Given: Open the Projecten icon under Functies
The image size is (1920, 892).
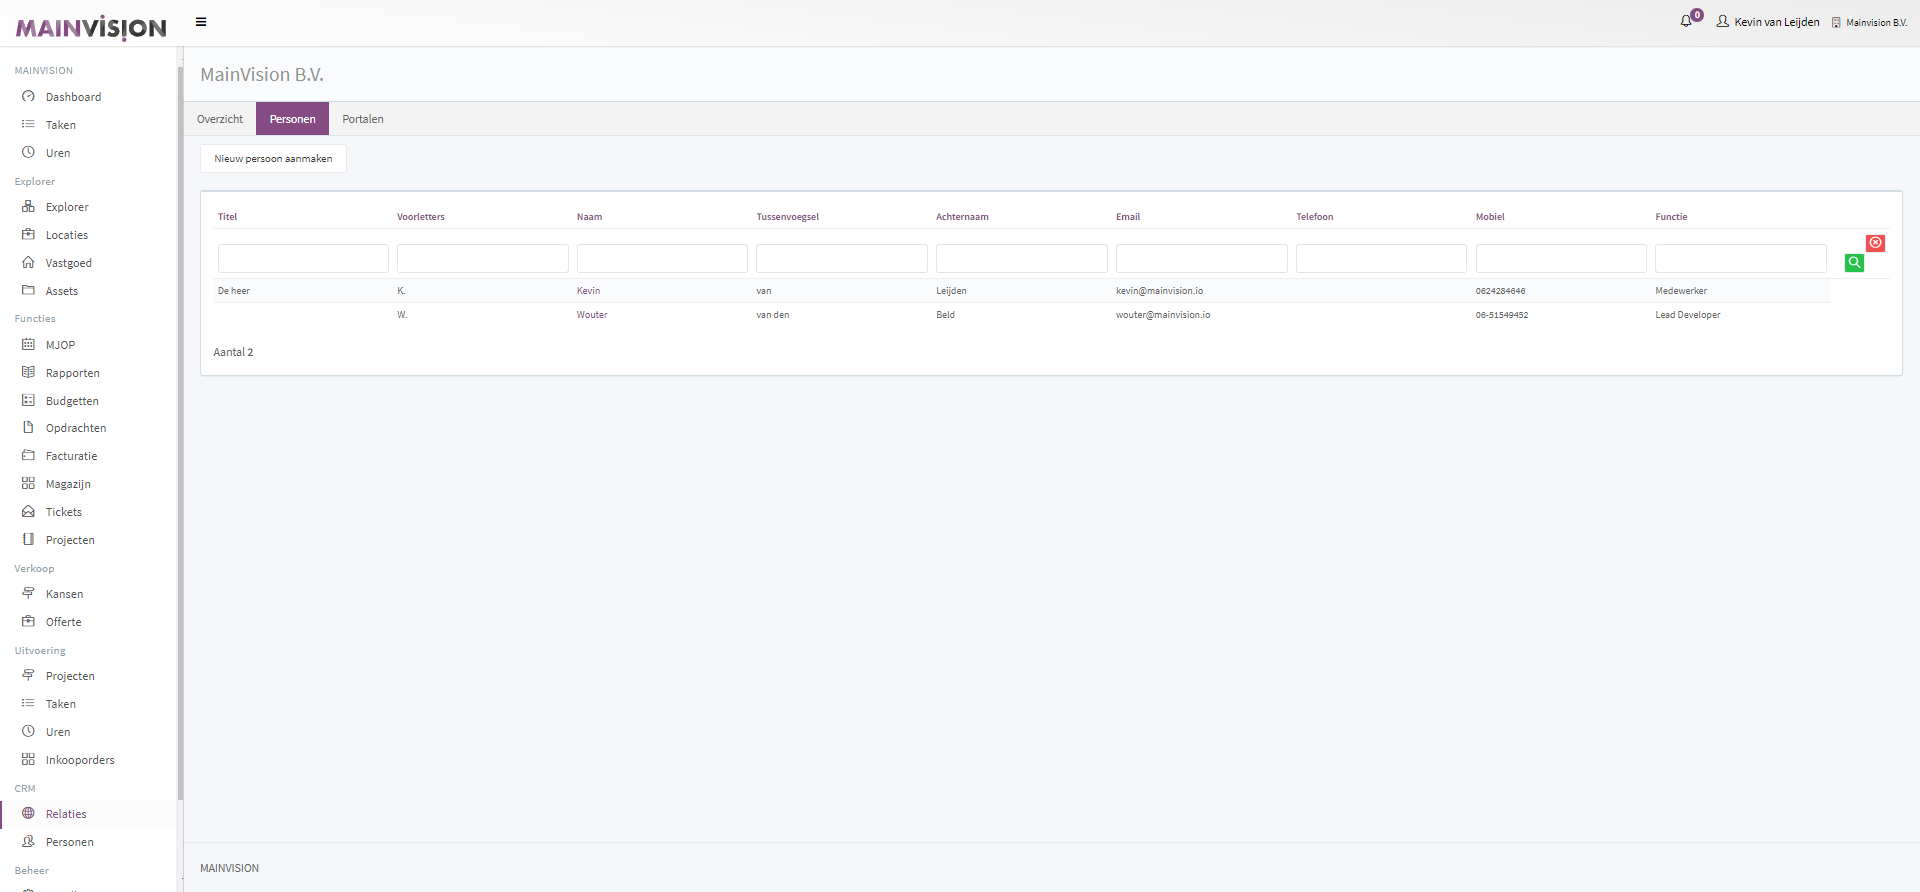Looking at the screenshot, I should click(x=28, y=540).
